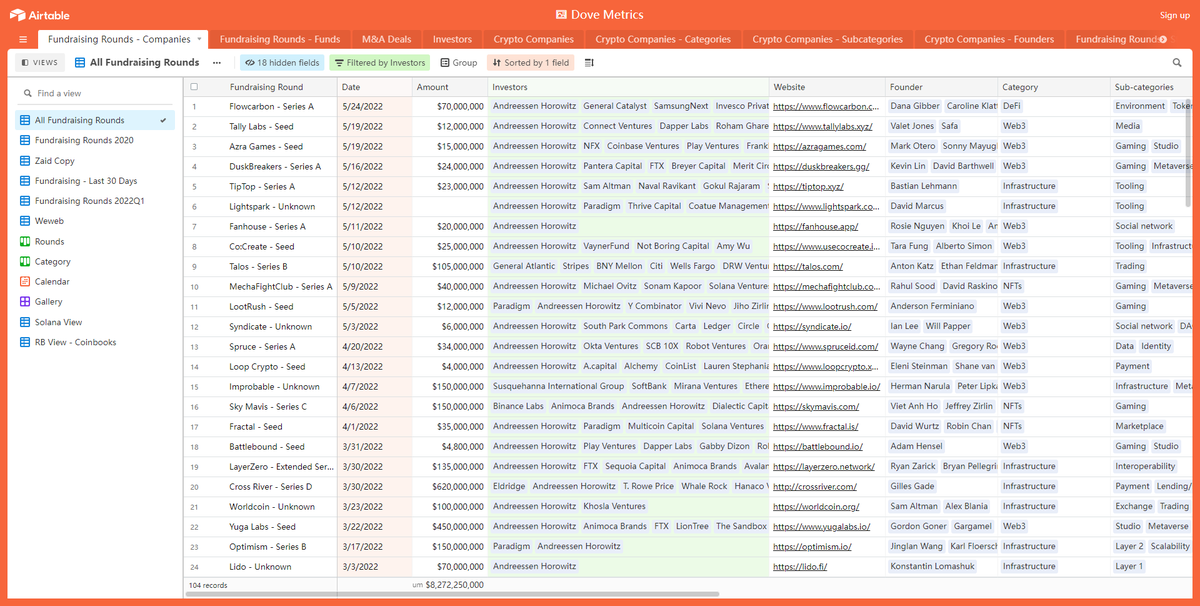Click the Amount column header
The image size is (1200, 606).
tap(450, 87)
